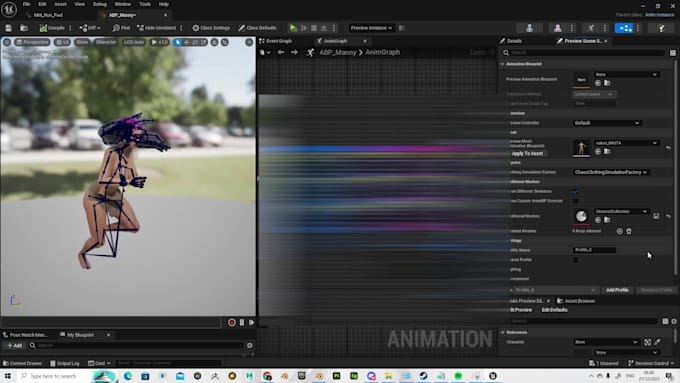The image size is (680, 383).
Task: Use selected asset for Preview Animation Blueprint
Action: (x=598, y=83)
